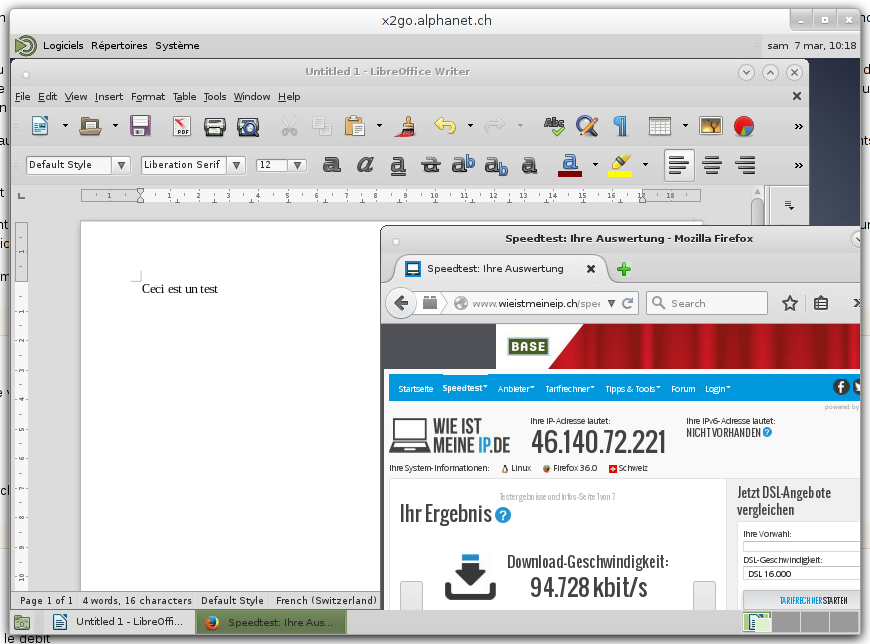The width and height of the screenshot is (870, 644).
Task: Open the Logiciels desktop menu
Action: (63, 45)
